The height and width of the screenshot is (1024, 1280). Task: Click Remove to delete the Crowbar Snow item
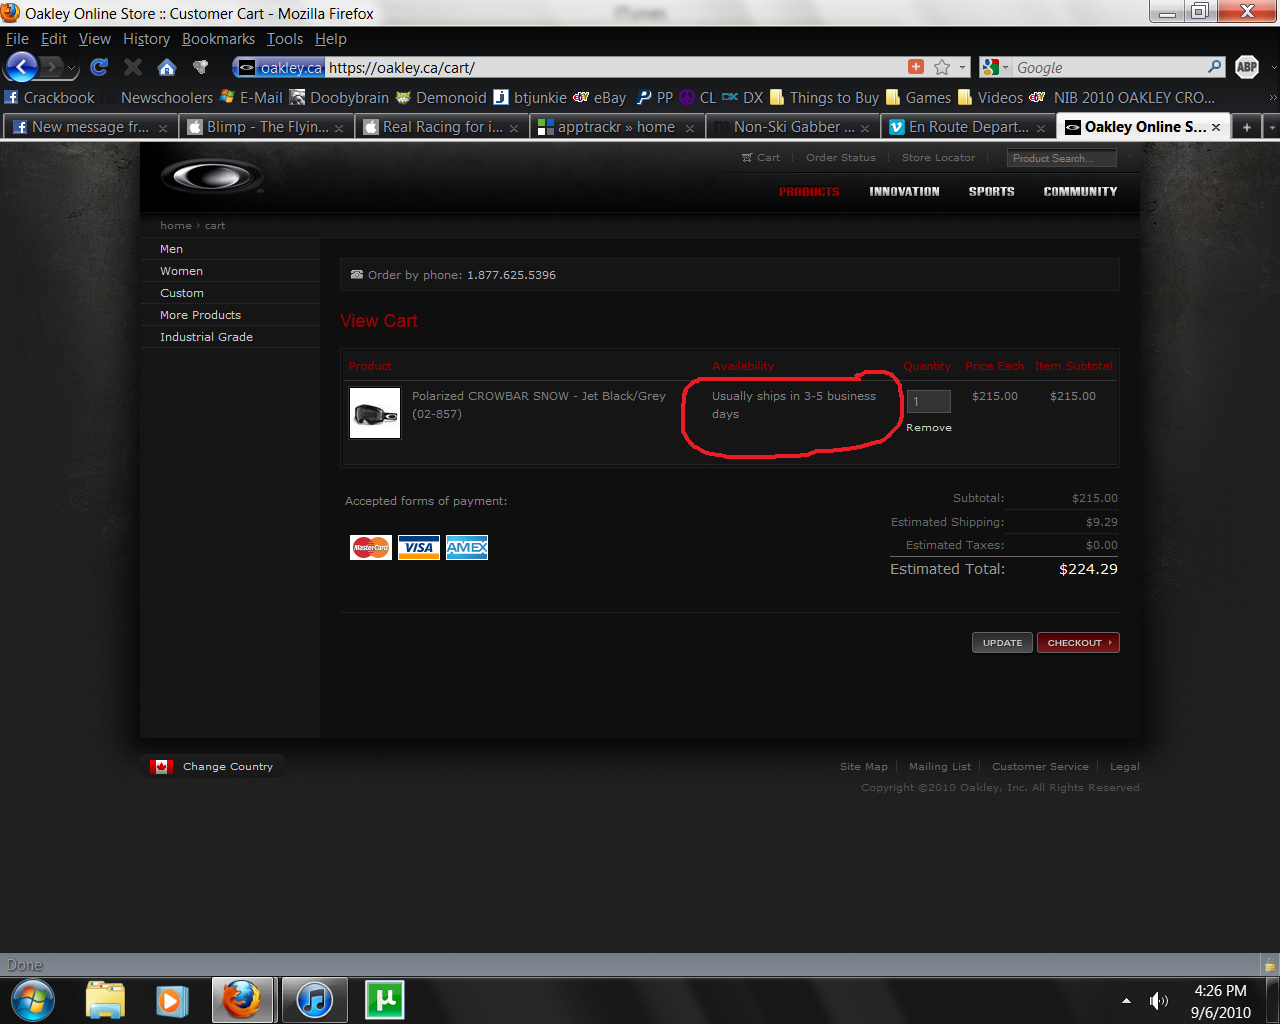928,427
